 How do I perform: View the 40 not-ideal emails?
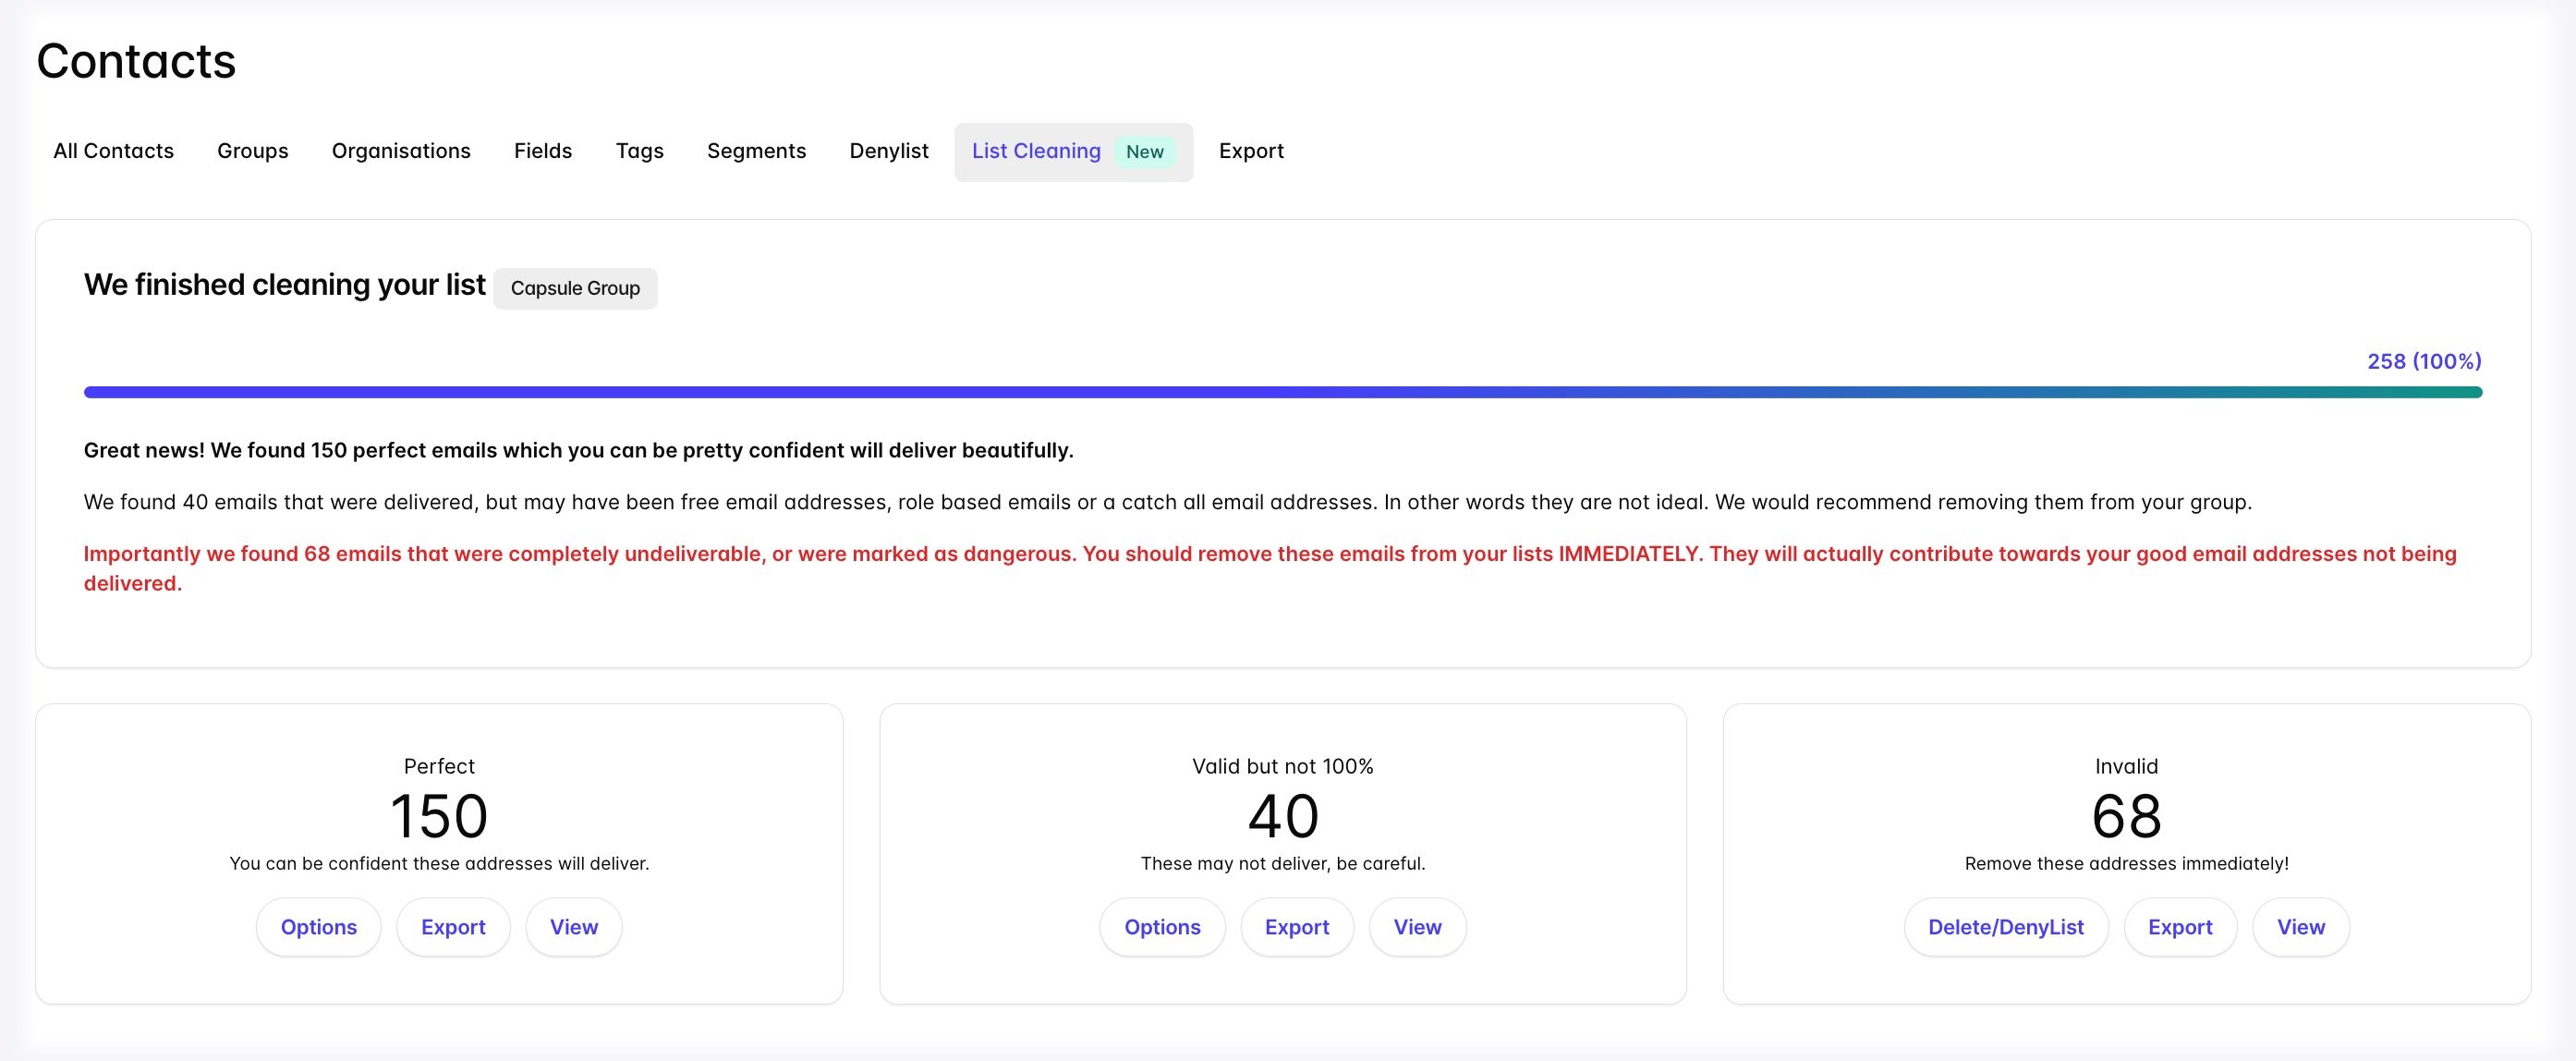tap(1417, 927)
